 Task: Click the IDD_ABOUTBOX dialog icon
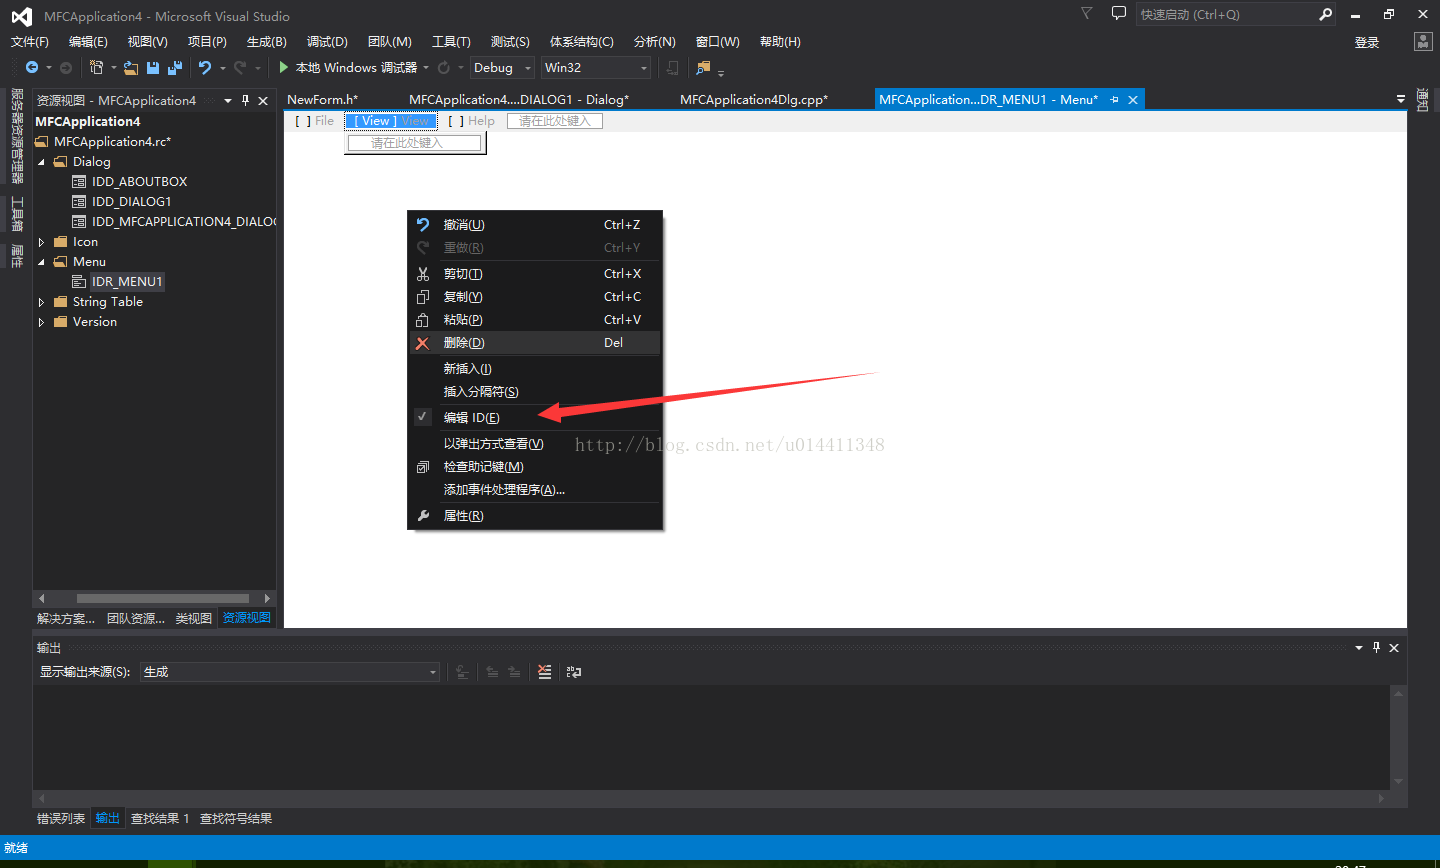coord(79,181)
